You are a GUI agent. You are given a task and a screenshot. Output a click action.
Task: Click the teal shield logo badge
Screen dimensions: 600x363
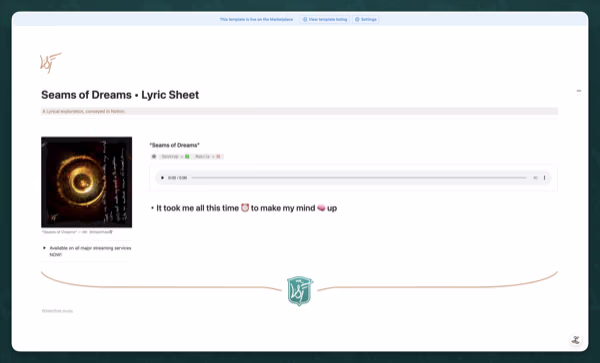coord(300,291)
